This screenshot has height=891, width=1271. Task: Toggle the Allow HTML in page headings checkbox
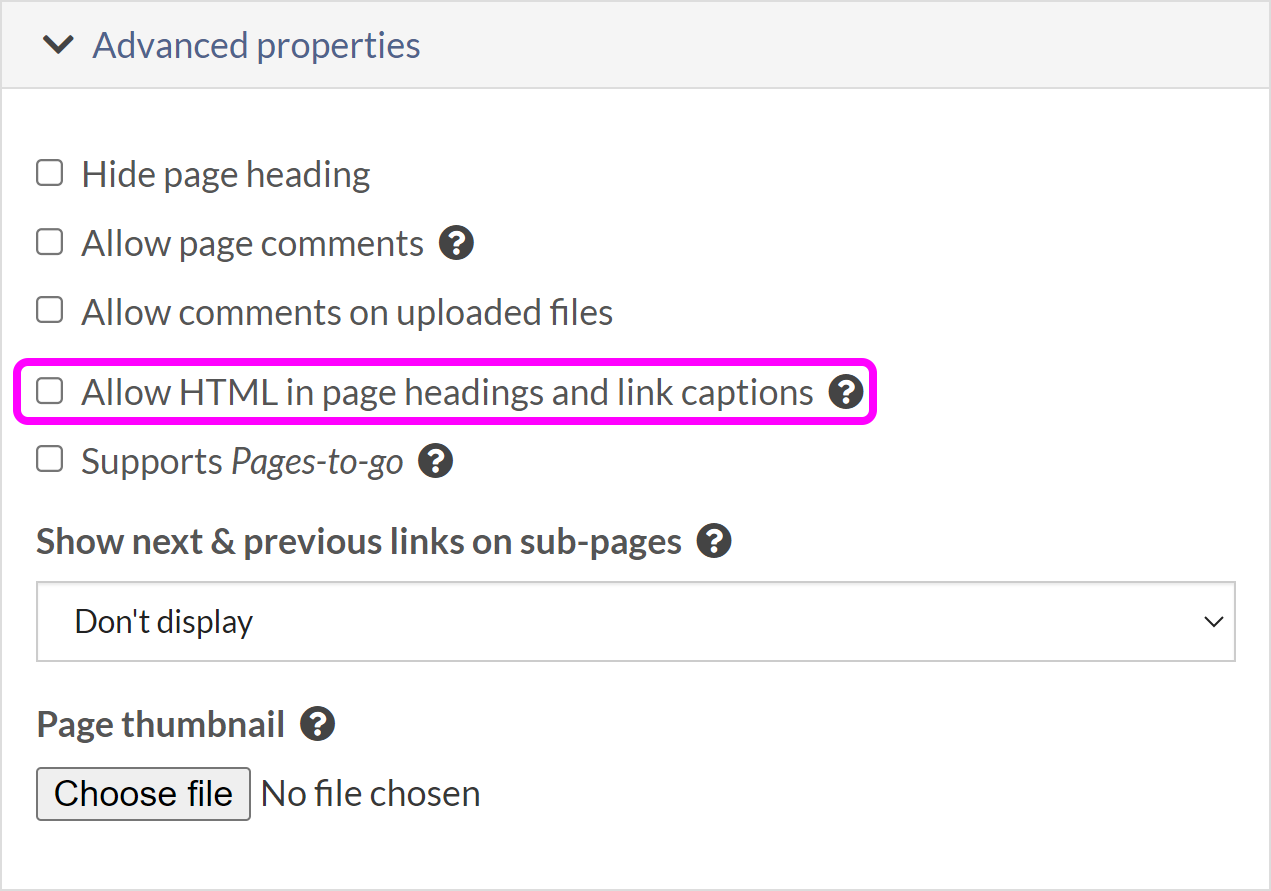pos(50,391)
